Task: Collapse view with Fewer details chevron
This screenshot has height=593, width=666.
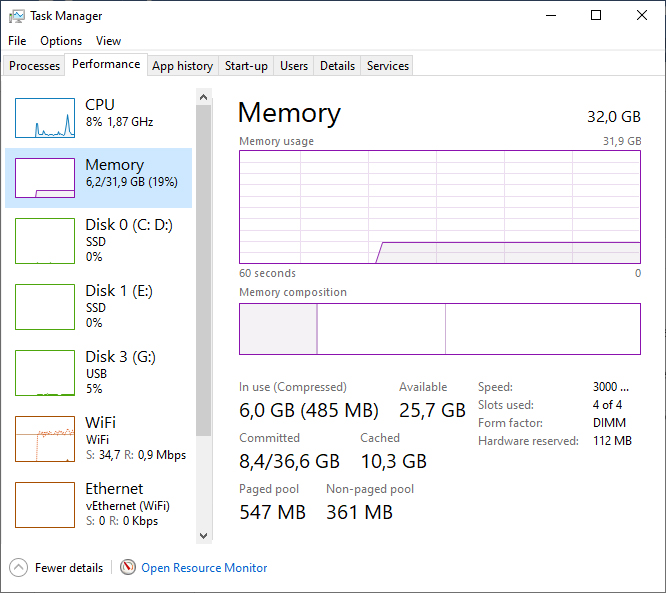Action: pos(19,568)
